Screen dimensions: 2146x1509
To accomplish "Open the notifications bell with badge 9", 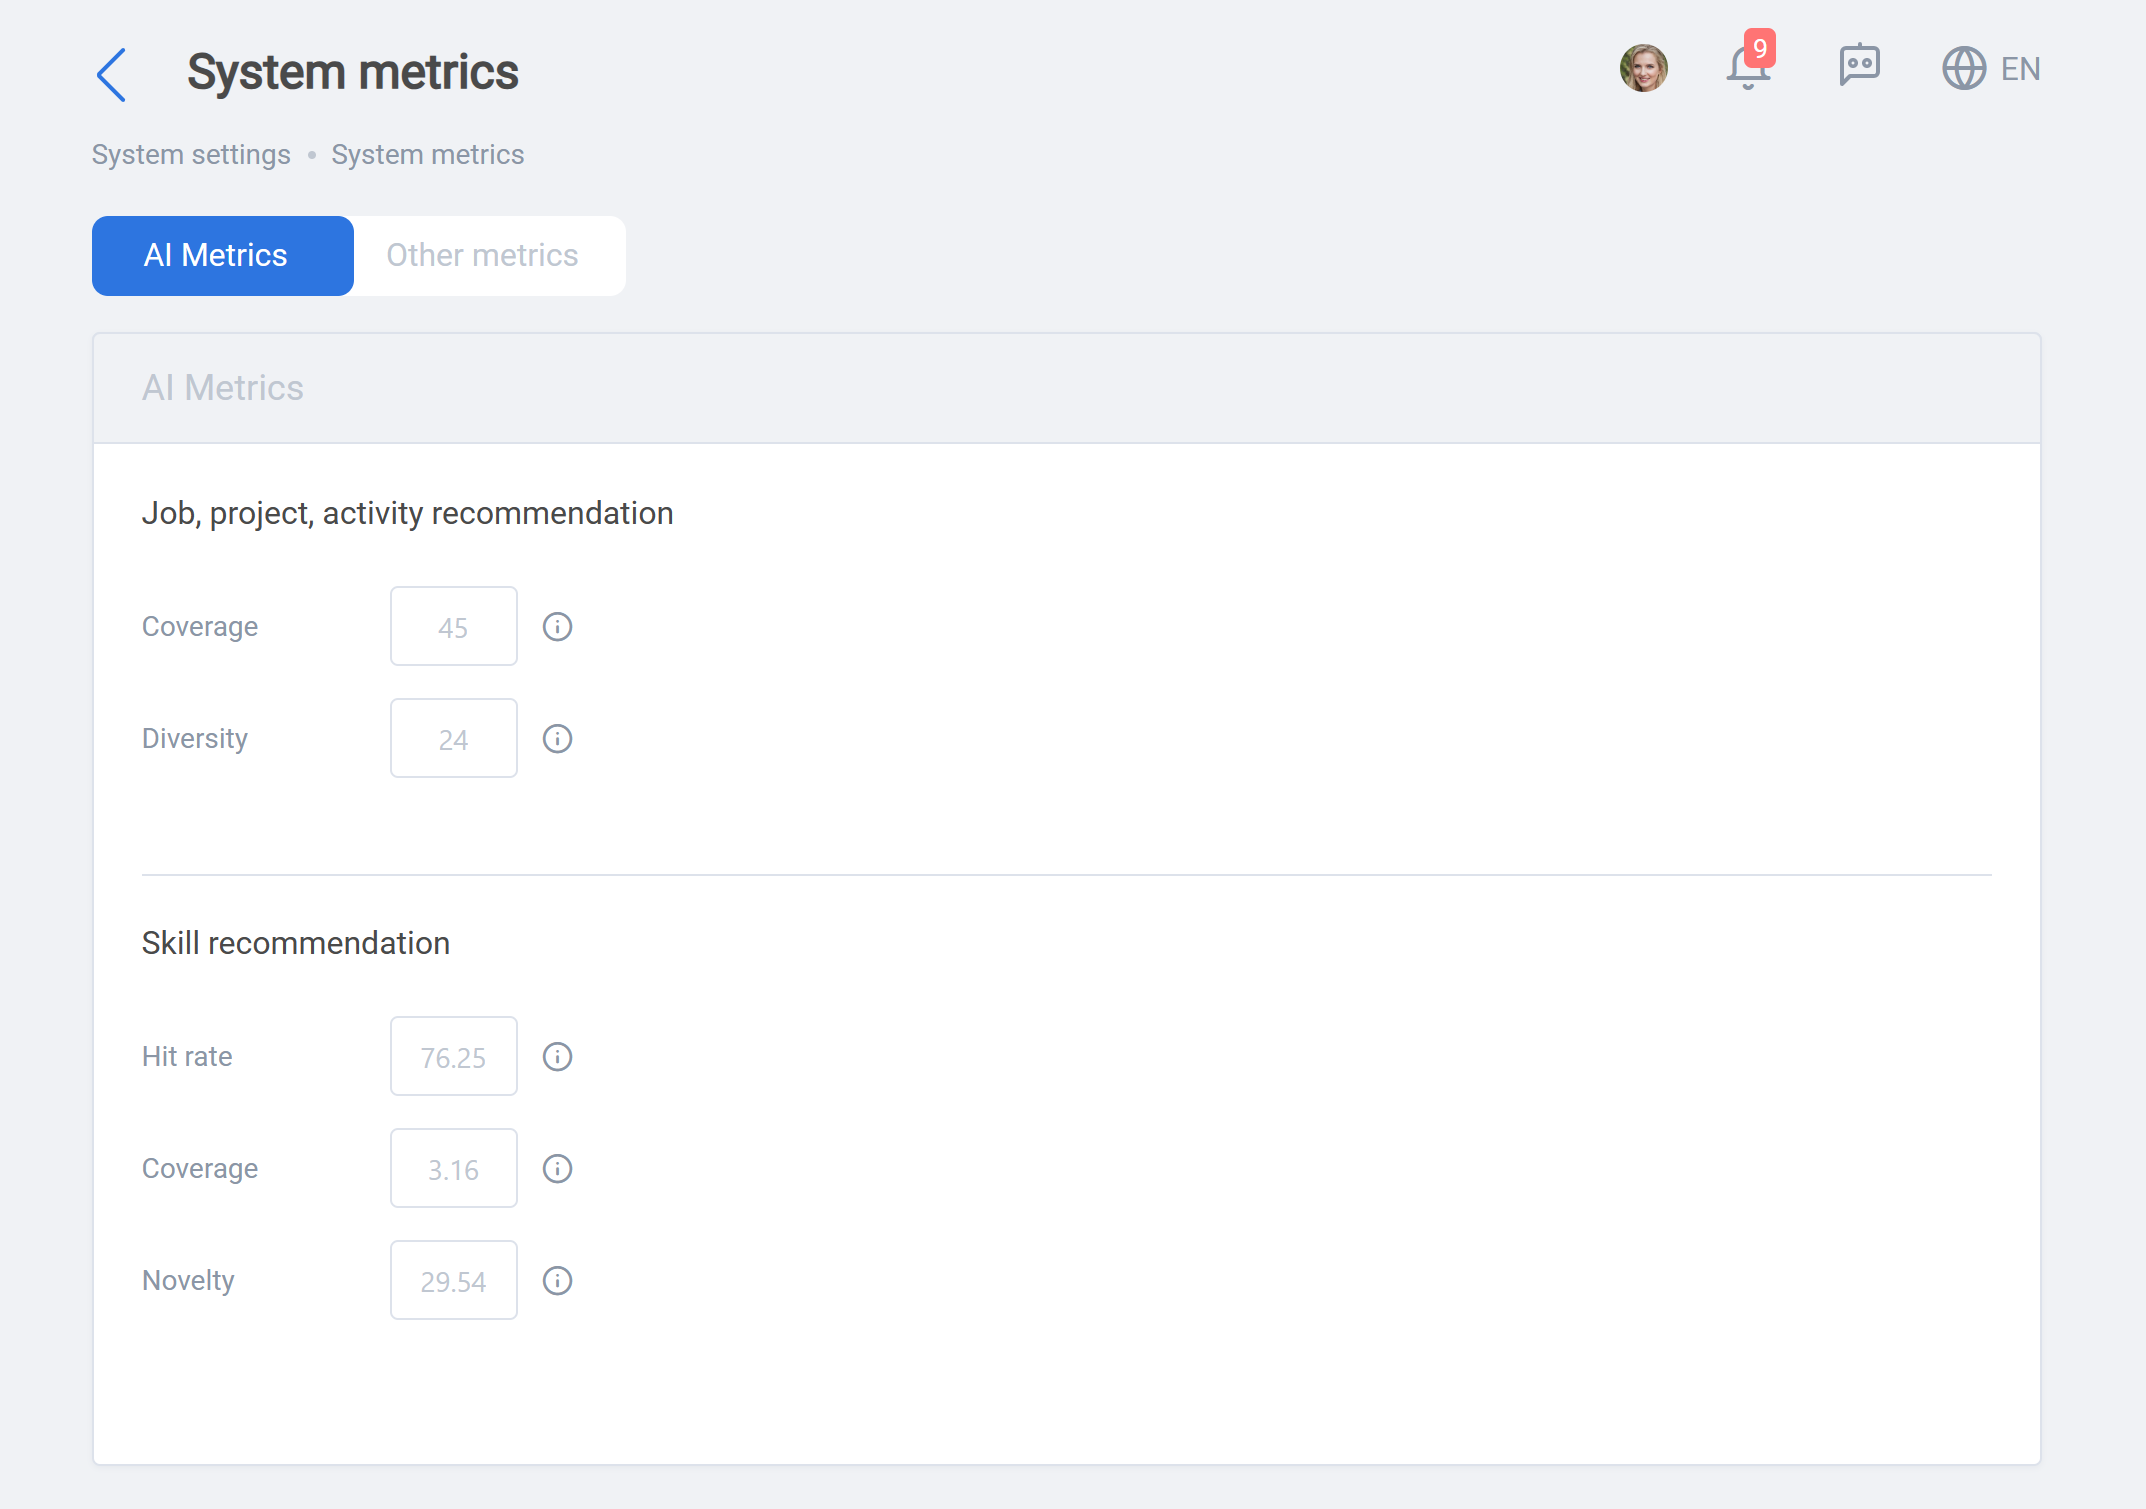I will click(x=1749, y=62).
